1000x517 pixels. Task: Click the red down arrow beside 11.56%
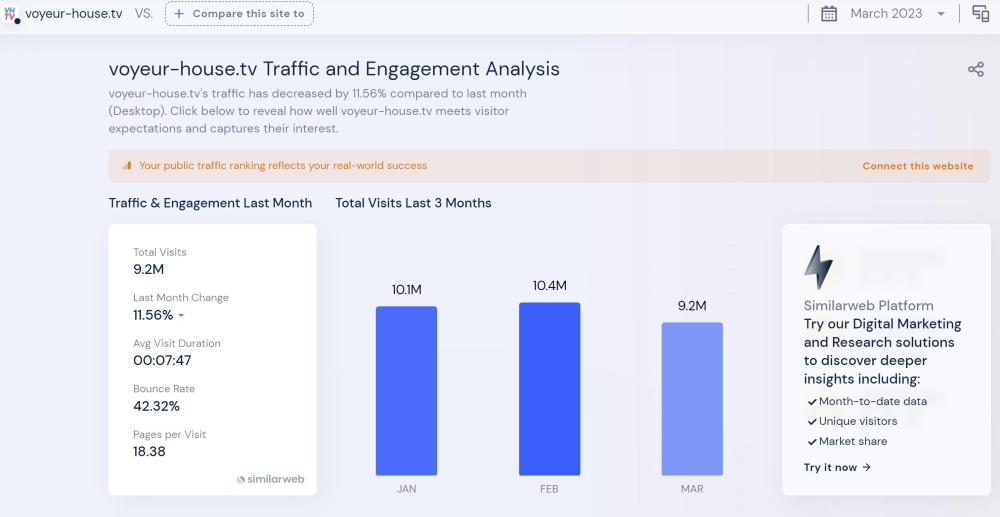[181, 316]
